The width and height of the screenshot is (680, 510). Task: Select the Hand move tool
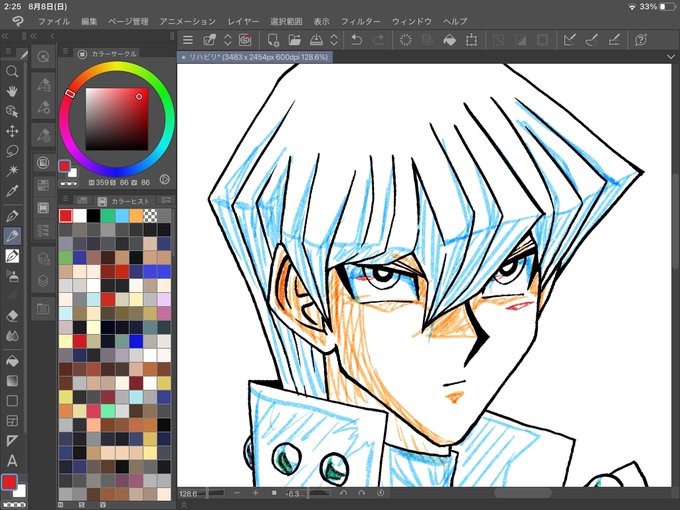tap(12, 91)
